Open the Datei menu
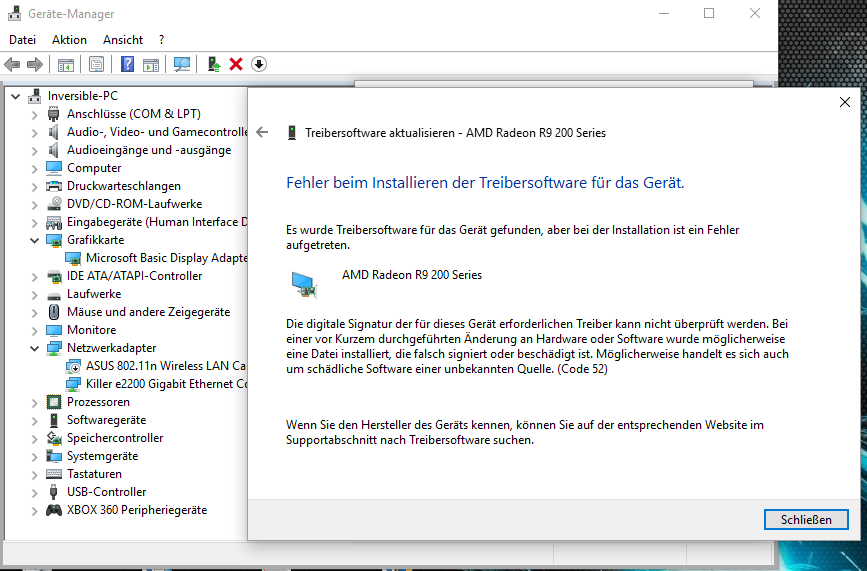 click(x=23, y=40)
